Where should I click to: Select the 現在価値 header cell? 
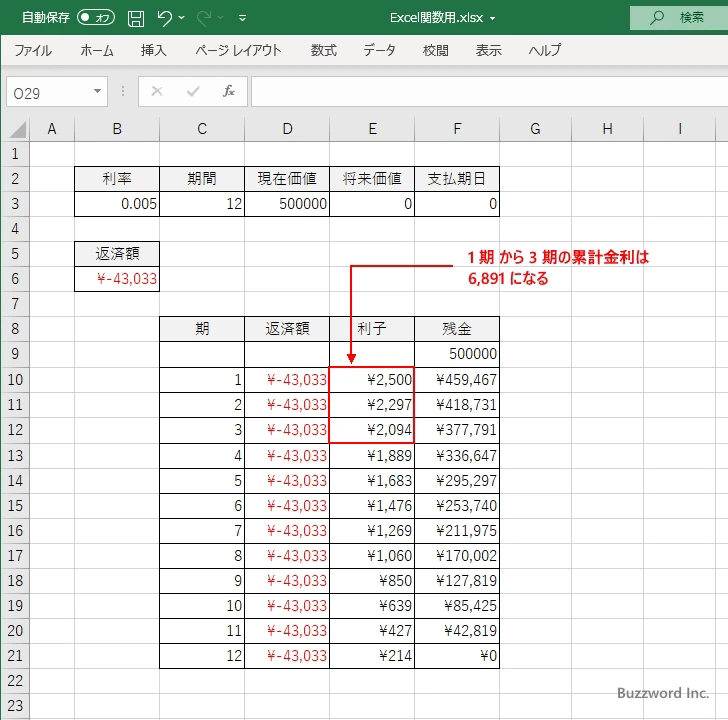click(x=287, y=179)
